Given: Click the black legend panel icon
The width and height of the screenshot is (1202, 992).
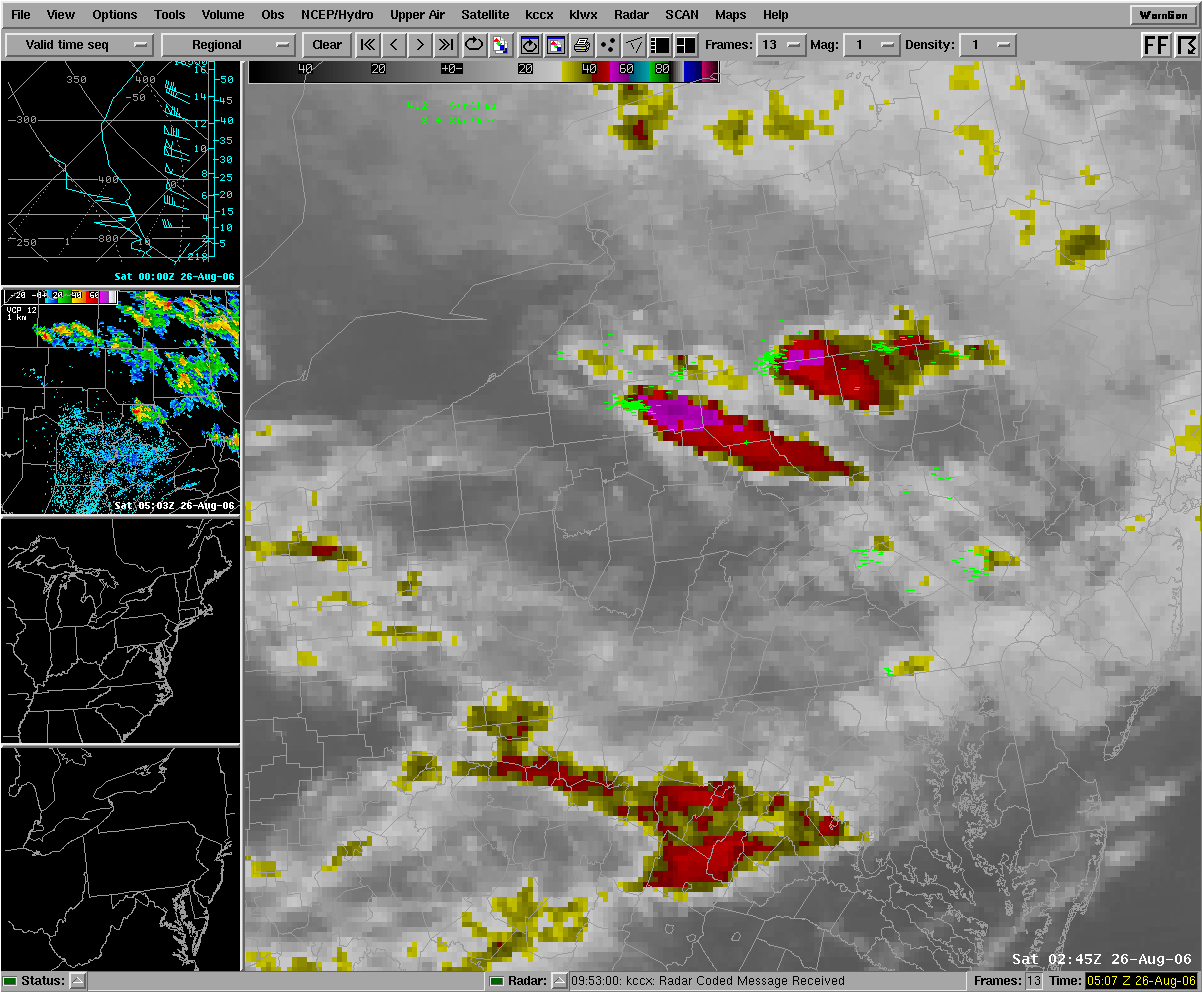Looking at the screenshot, I should point(660,45).
